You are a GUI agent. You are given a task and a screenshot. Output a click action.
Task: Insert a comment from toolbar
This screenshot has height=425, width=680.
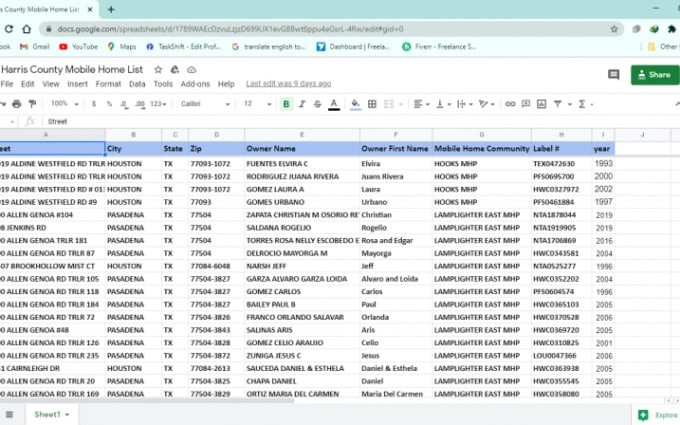(x=526, y=104)
